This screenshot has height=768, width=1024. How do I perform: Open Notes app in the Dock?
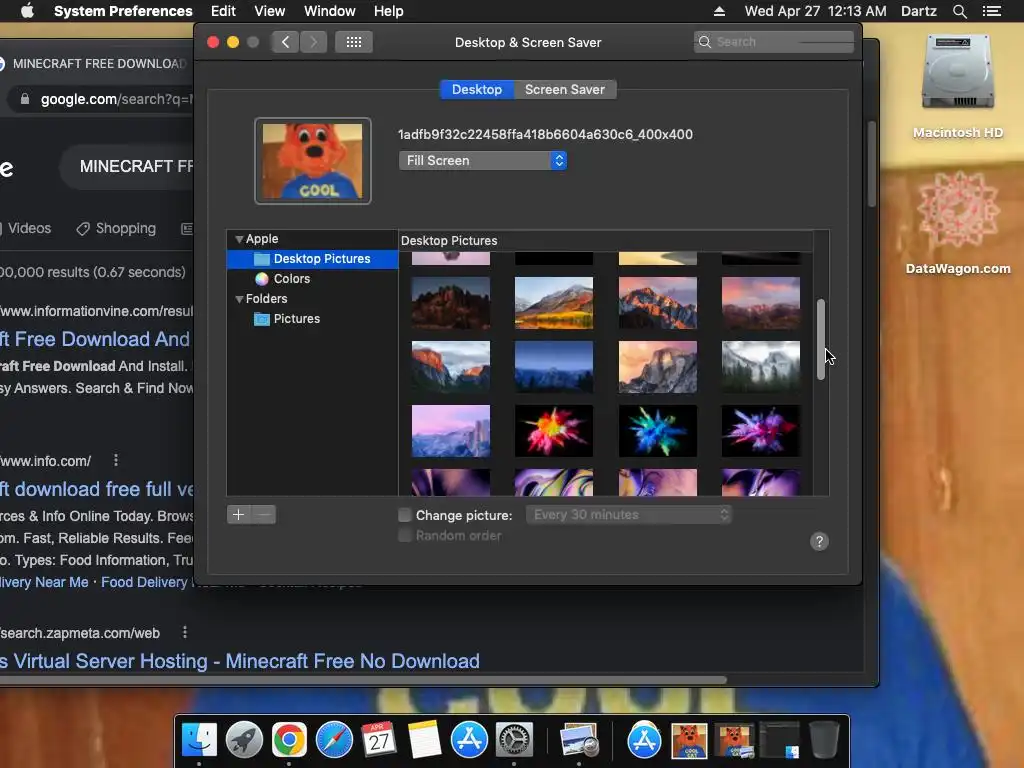(424, 741)
